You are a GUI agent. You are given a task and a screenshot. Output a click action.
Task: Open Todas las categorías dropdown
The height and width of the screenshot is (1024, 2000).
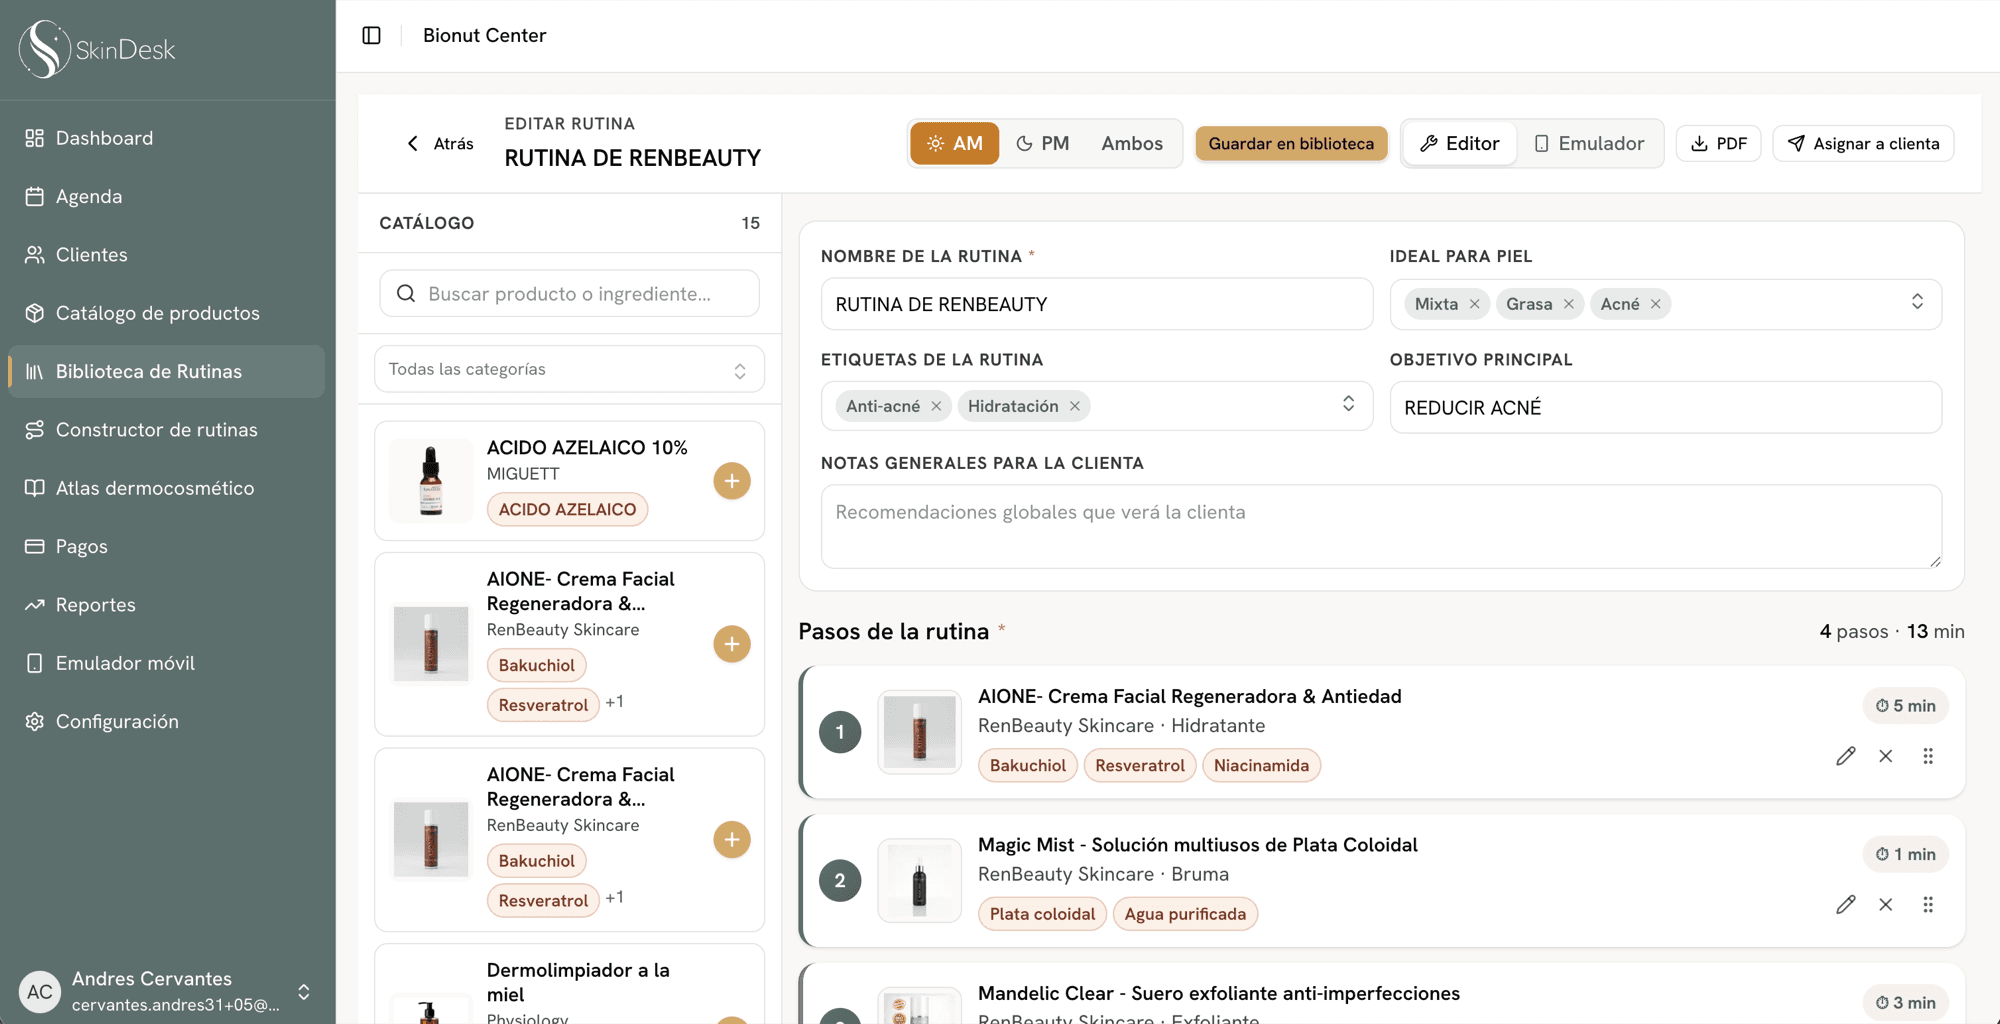point(569,369)
